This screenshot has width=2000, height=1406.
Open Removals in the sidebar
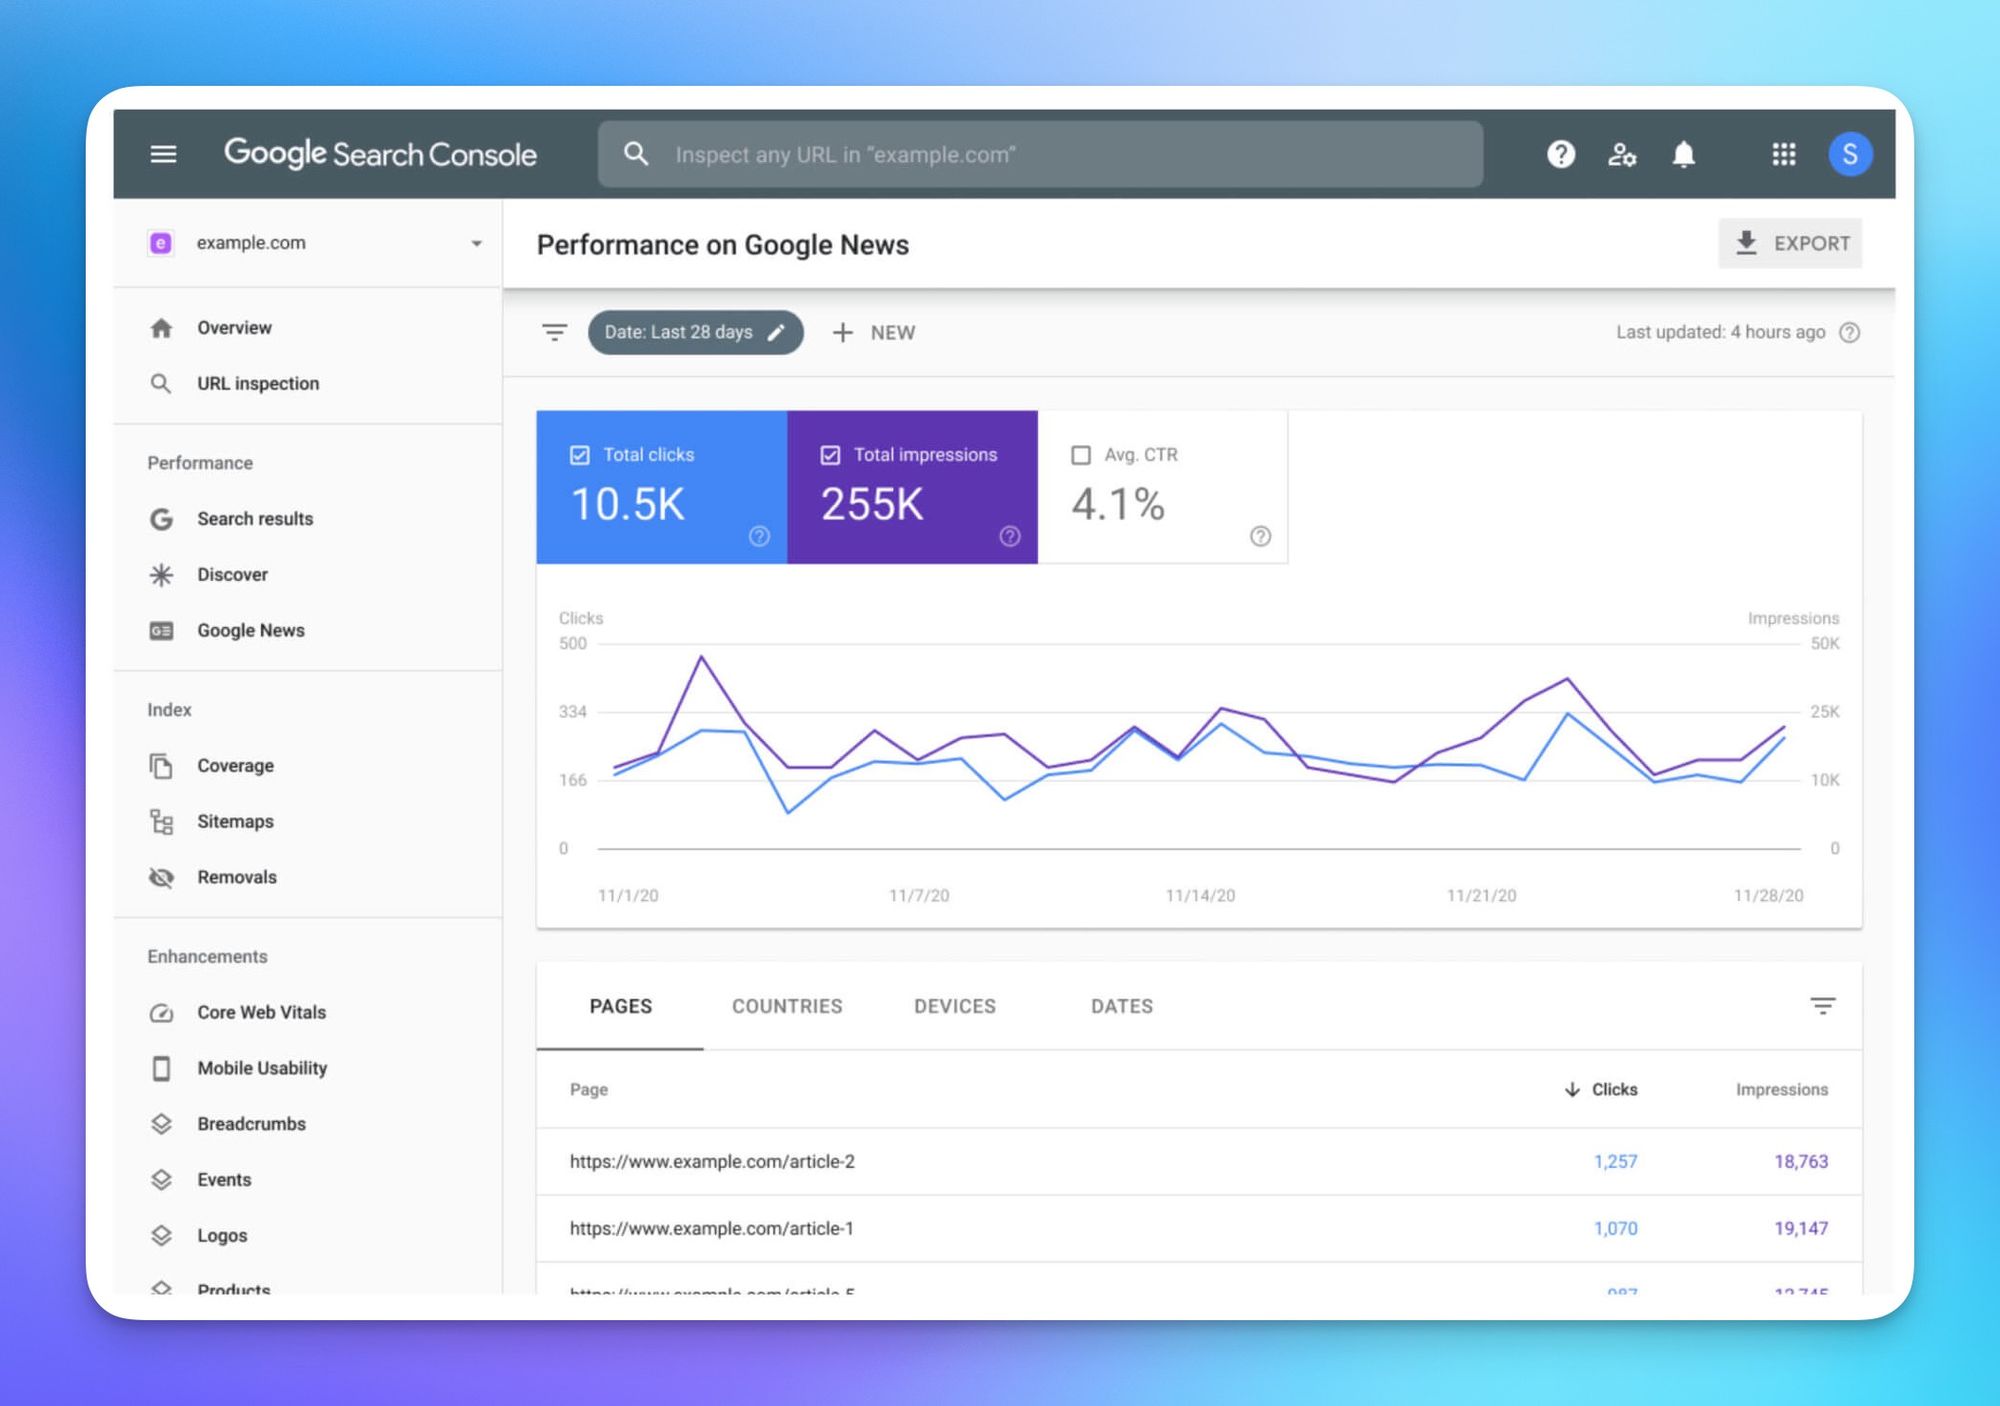coord(237,878)
